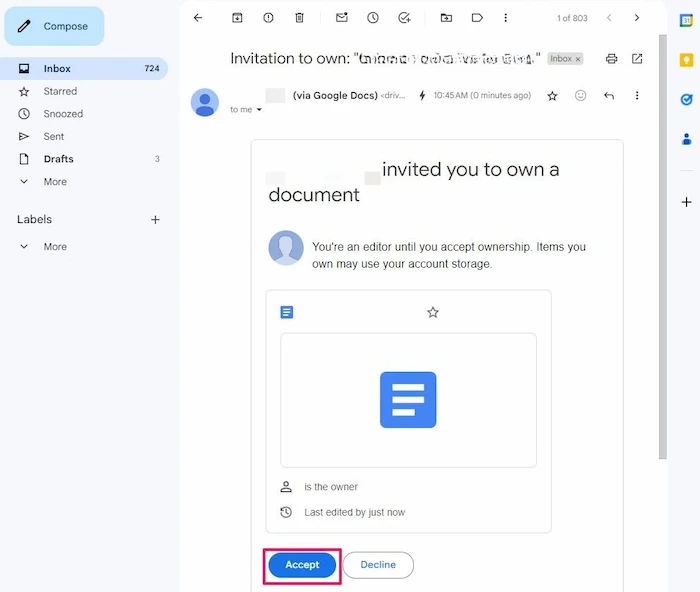Open email in a new window

pos(637,58)
